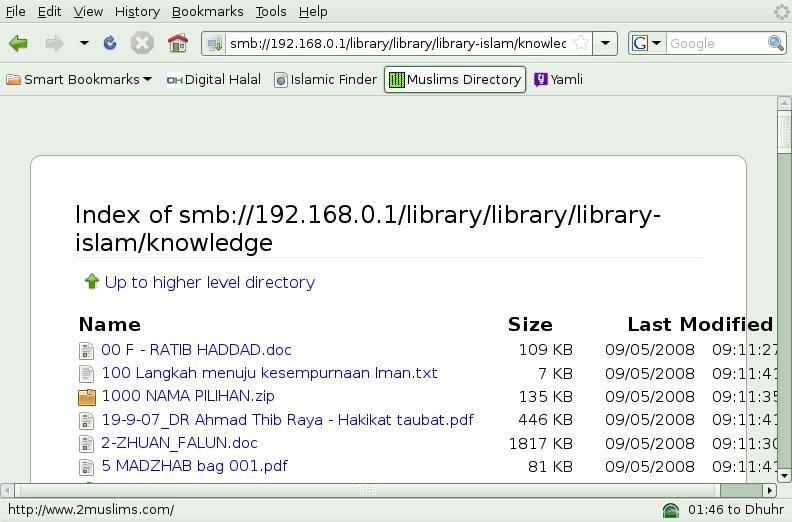
Task: Open the Yamli bookmark
Action: coord(558,79)
